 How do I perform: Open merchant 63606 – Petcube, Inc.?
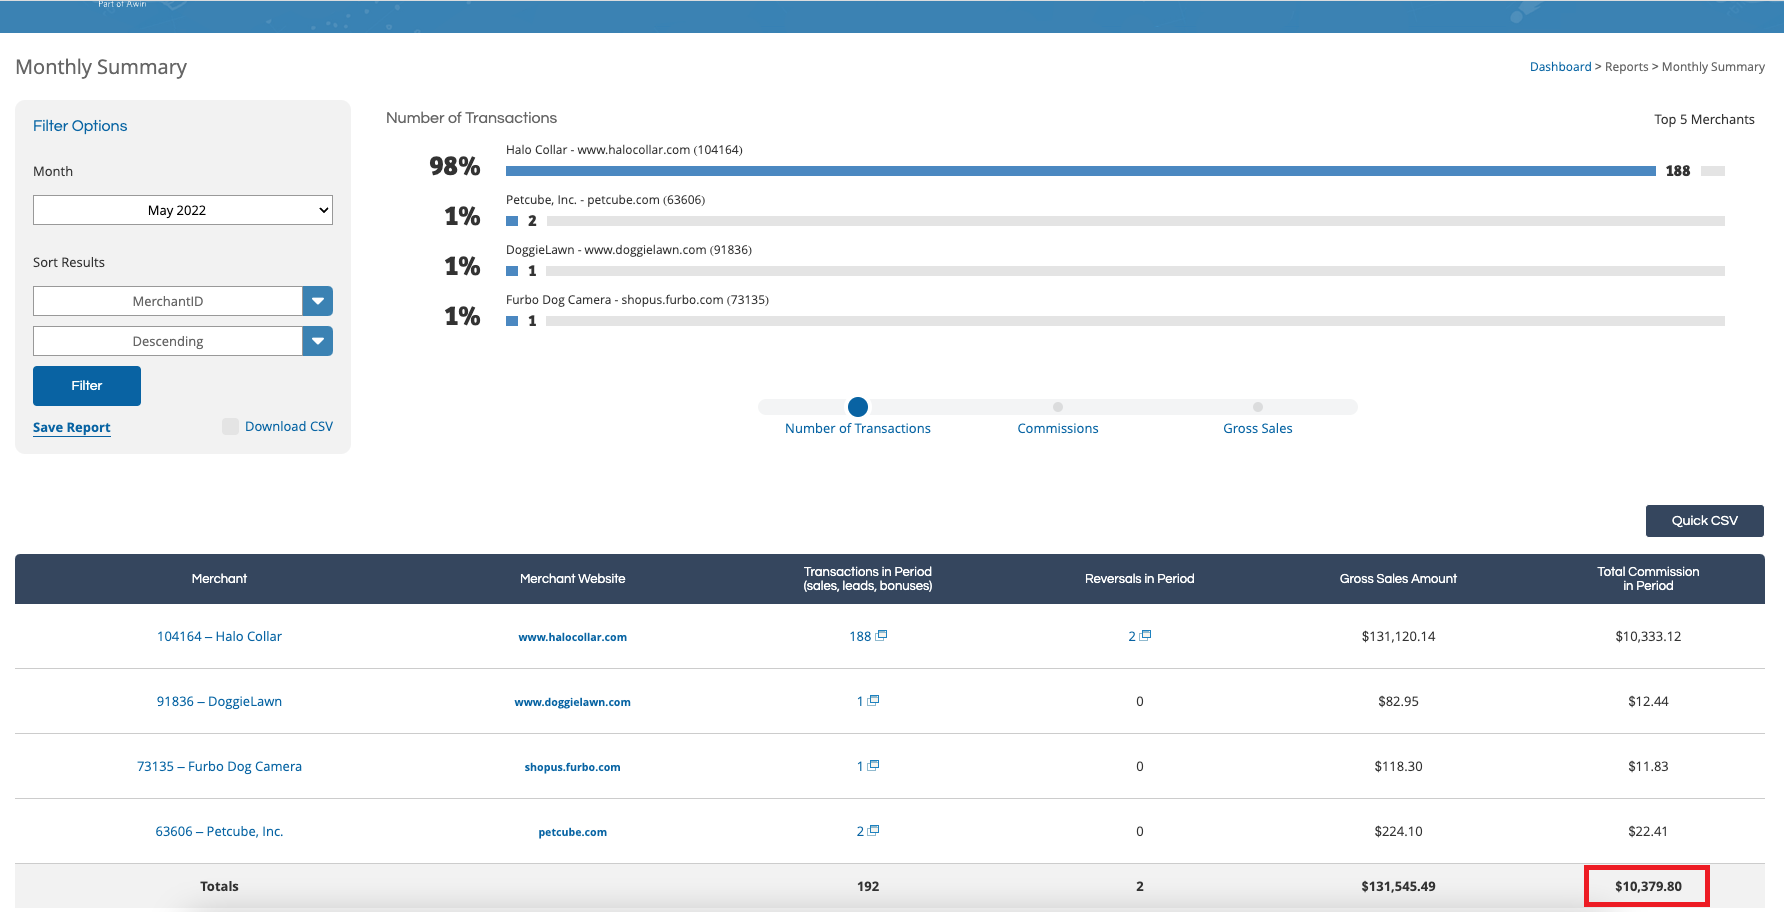[219, 831]
